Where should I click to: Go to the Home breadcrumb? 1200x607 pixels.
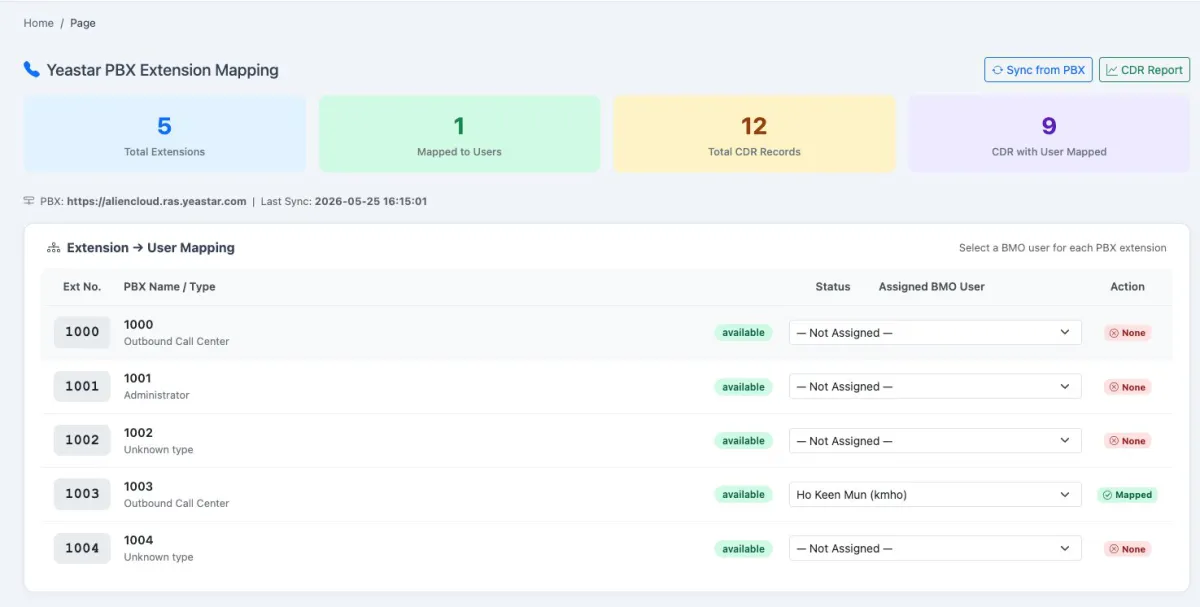(39, 23)
